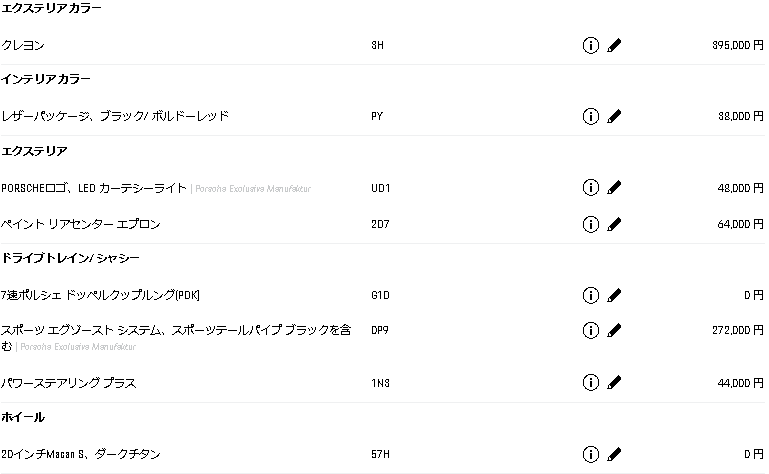Click the スポーツ エグゾースト システム item name
Screen dimensions: 769x474
click(176, 338)
